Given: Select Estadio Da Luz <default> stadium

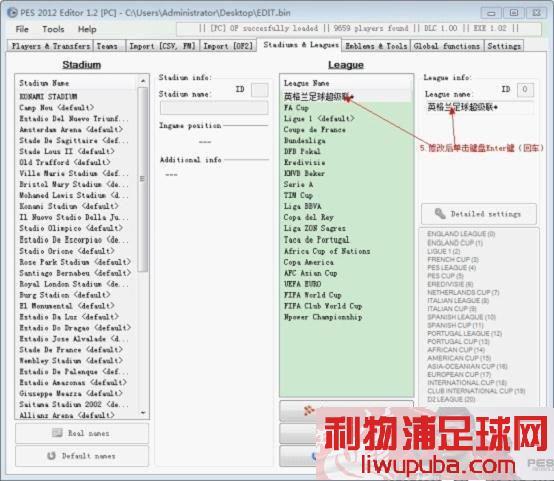Looking at the screenshot, I should pyautogui.click(x=77, y=317).
